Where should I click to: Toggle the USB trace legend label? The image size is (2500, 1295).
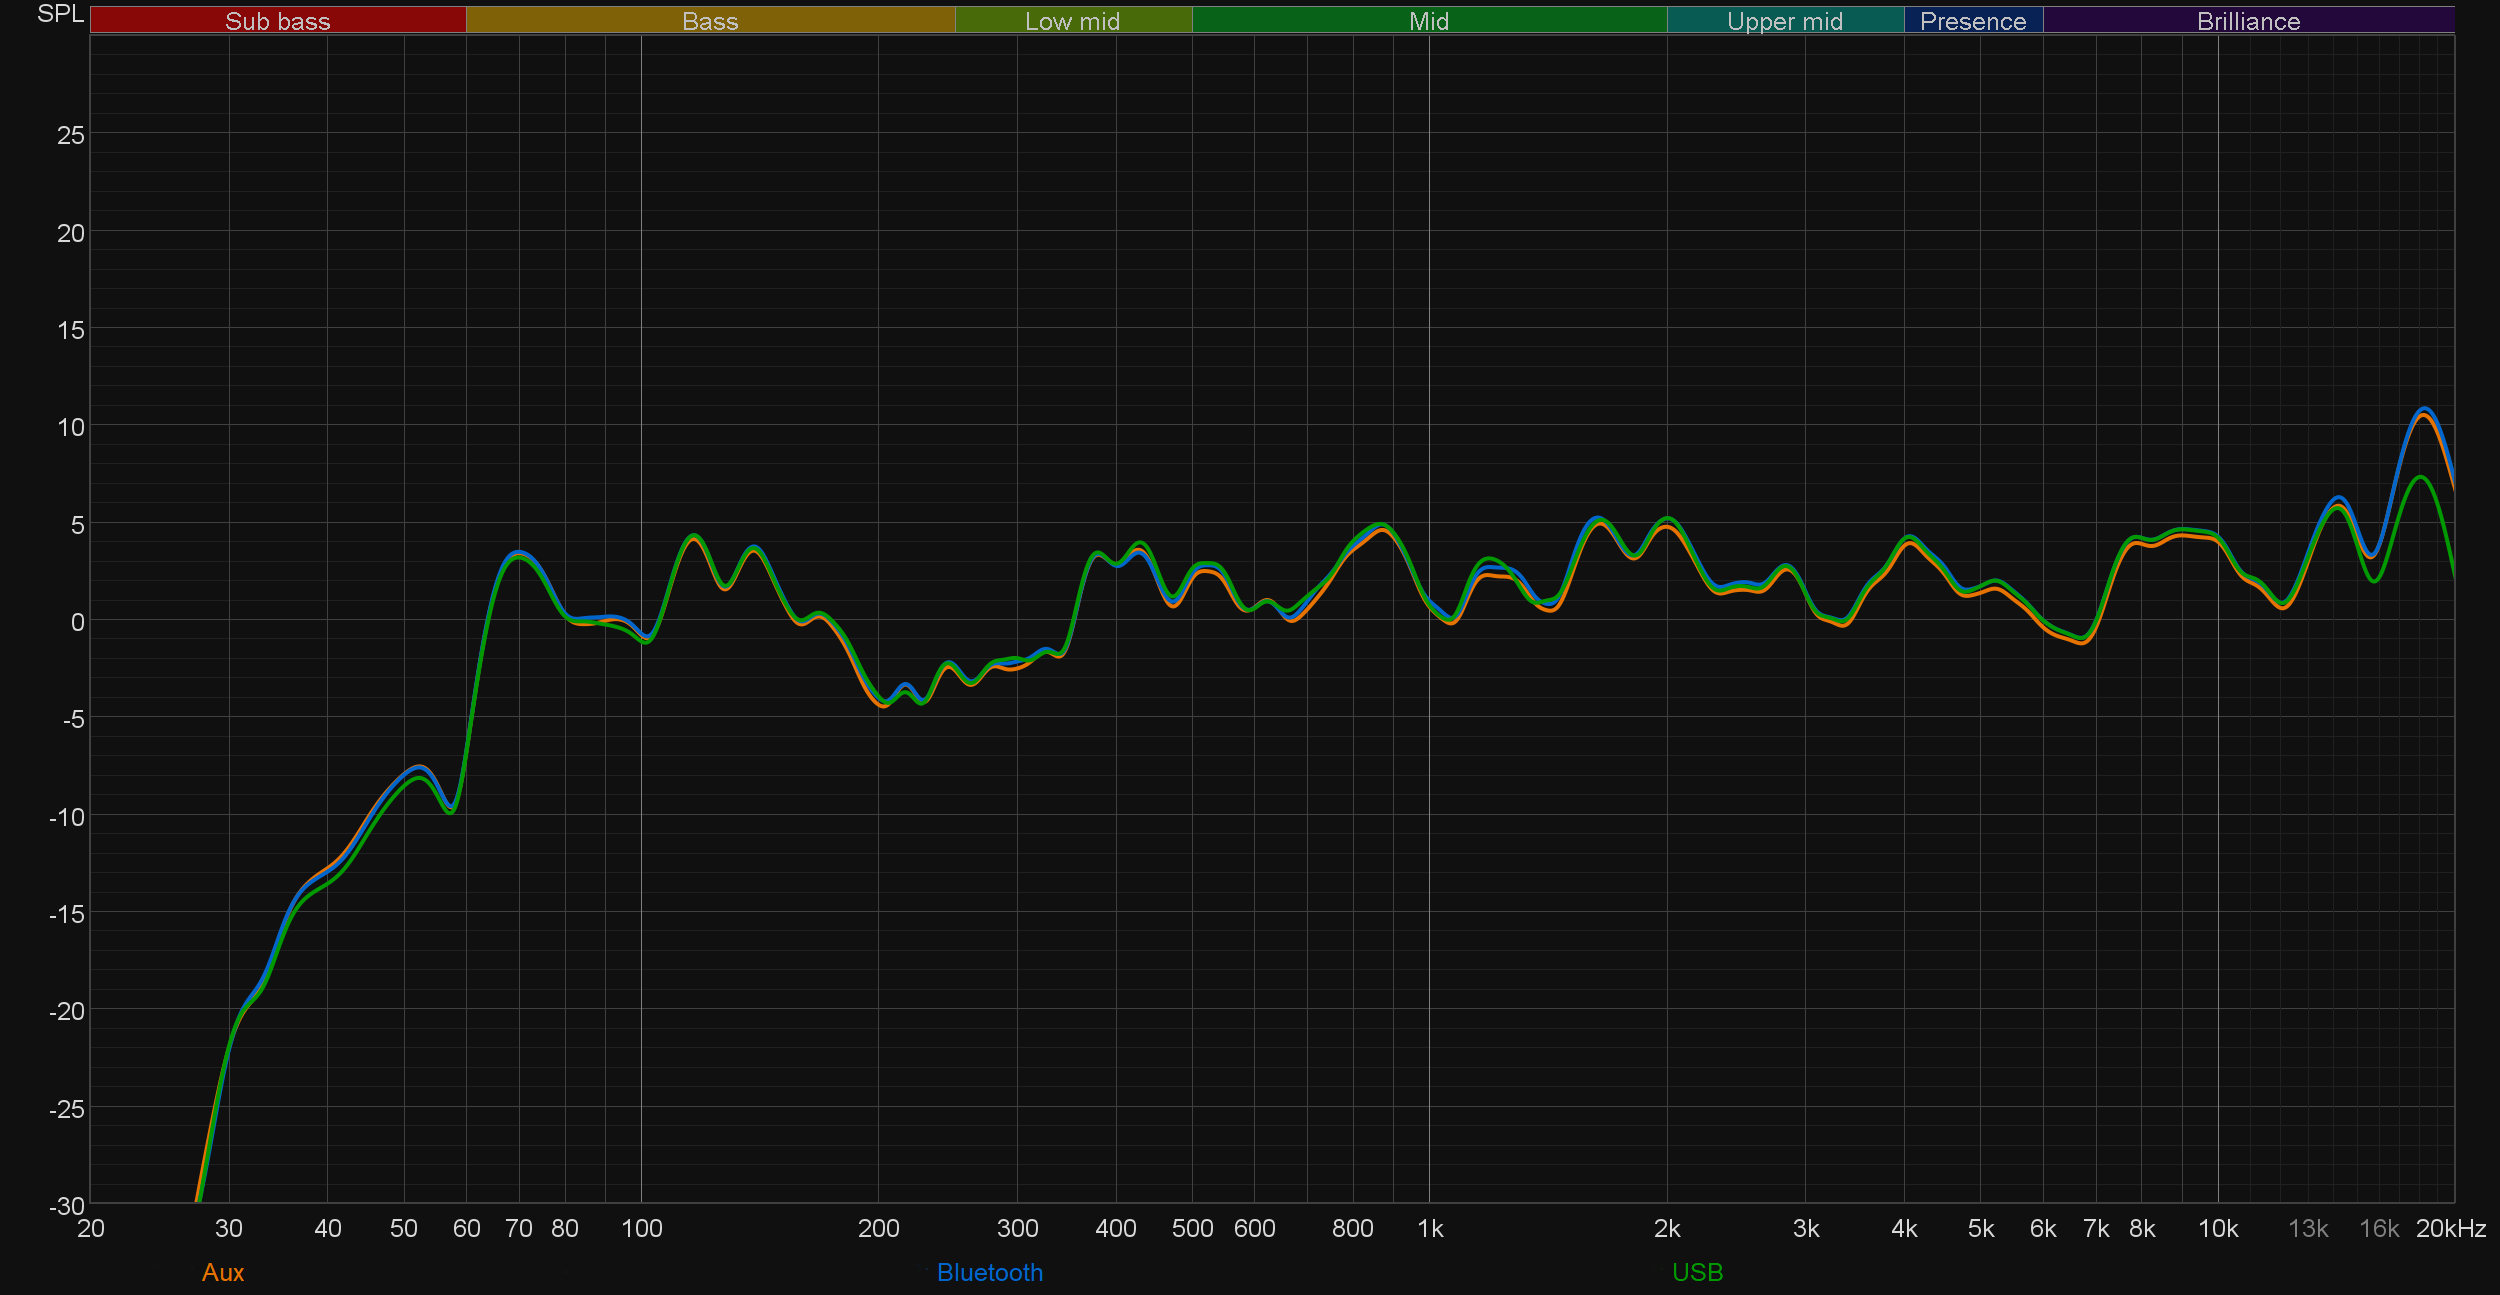tap(1697, 1272)
